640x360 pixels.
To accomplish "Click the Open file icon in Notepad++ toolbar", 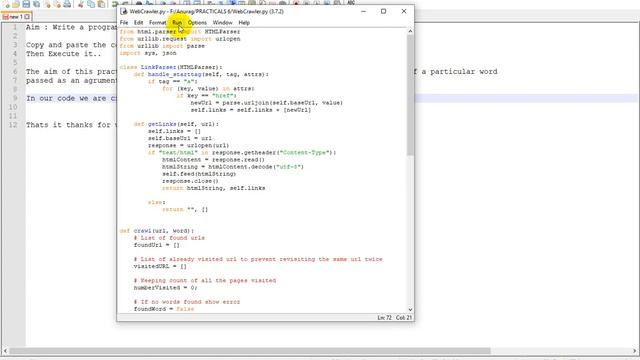I will pos(16,4).
